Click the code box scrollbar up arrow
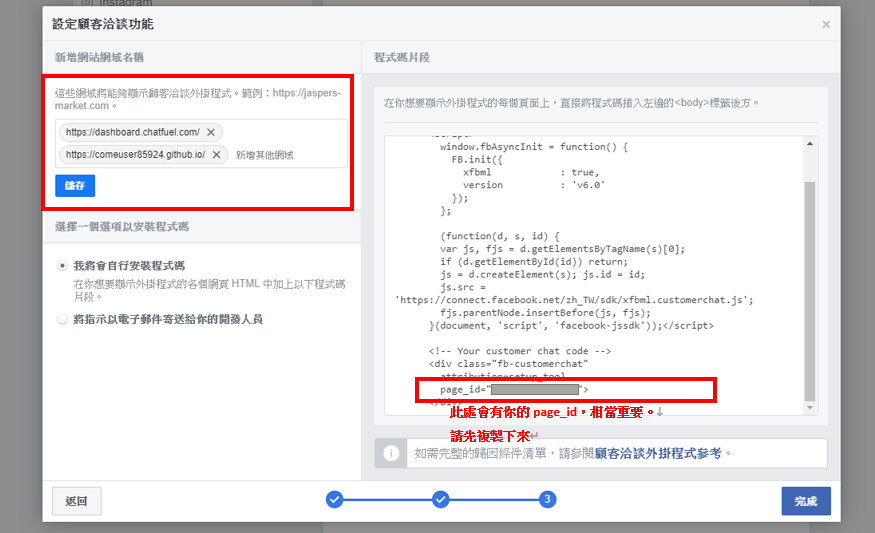The height and width of the screenshot is (533, 875). pos(810,144)
